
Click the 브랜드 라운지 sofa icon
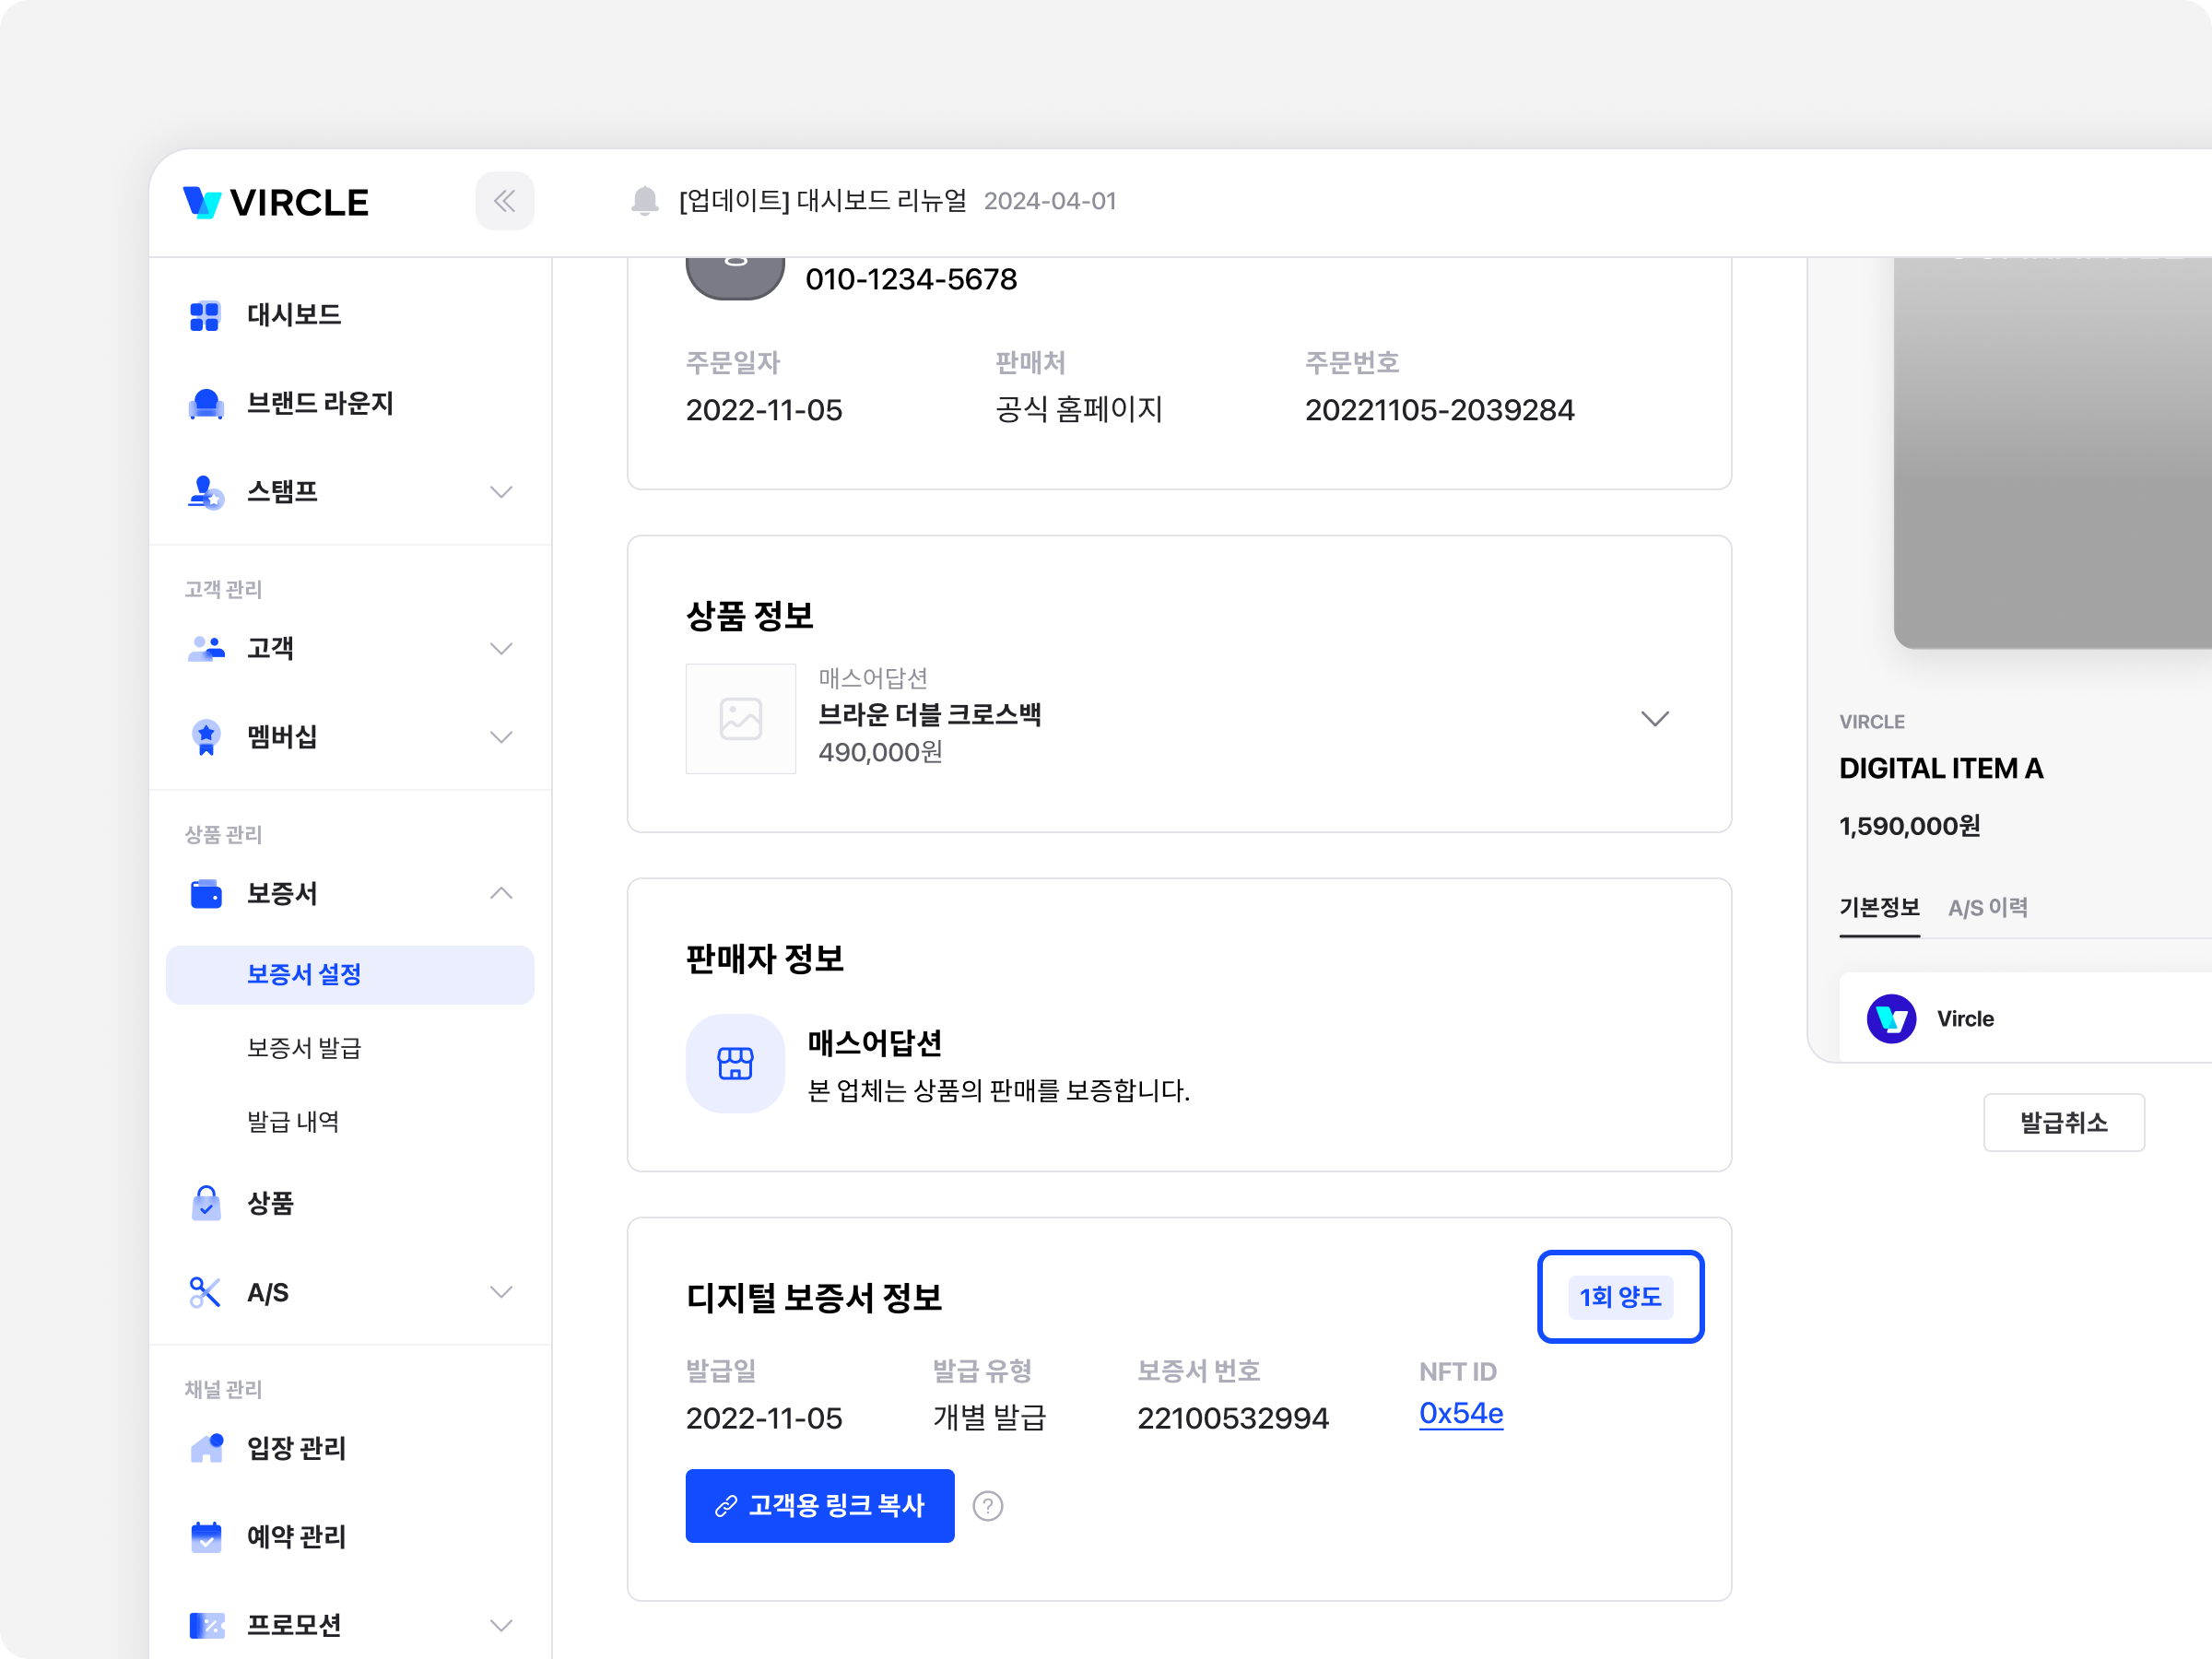point(205,404)
